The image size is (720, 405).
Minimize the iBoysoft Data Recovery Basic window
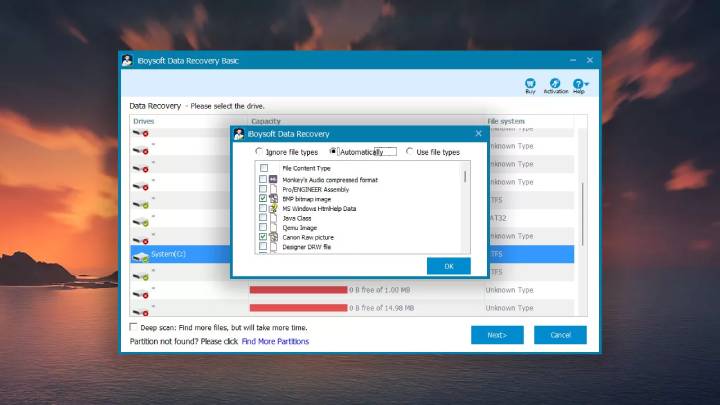coord(573,60)
